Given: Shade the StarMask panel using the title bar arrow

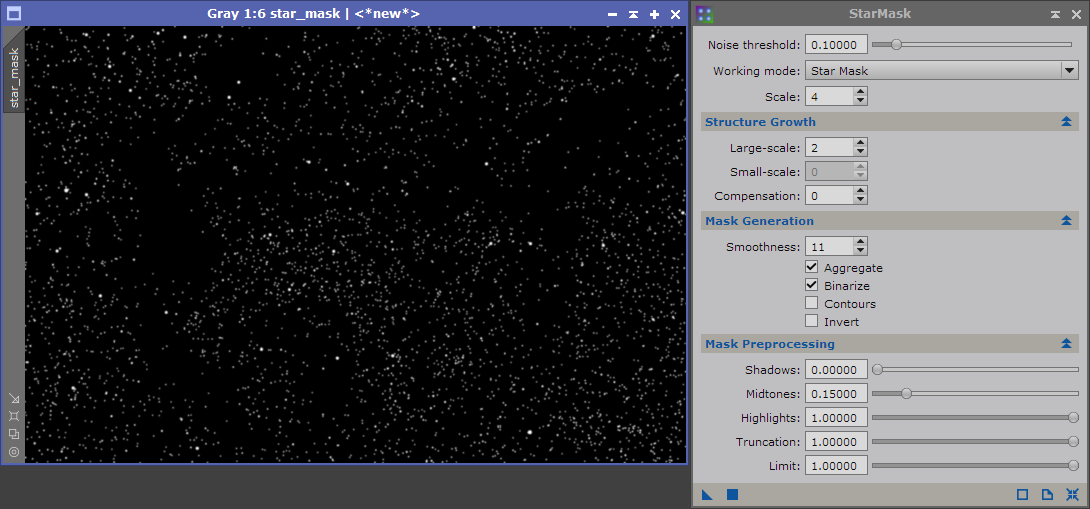Looking at the screenshot, I should click(1055, 14).
